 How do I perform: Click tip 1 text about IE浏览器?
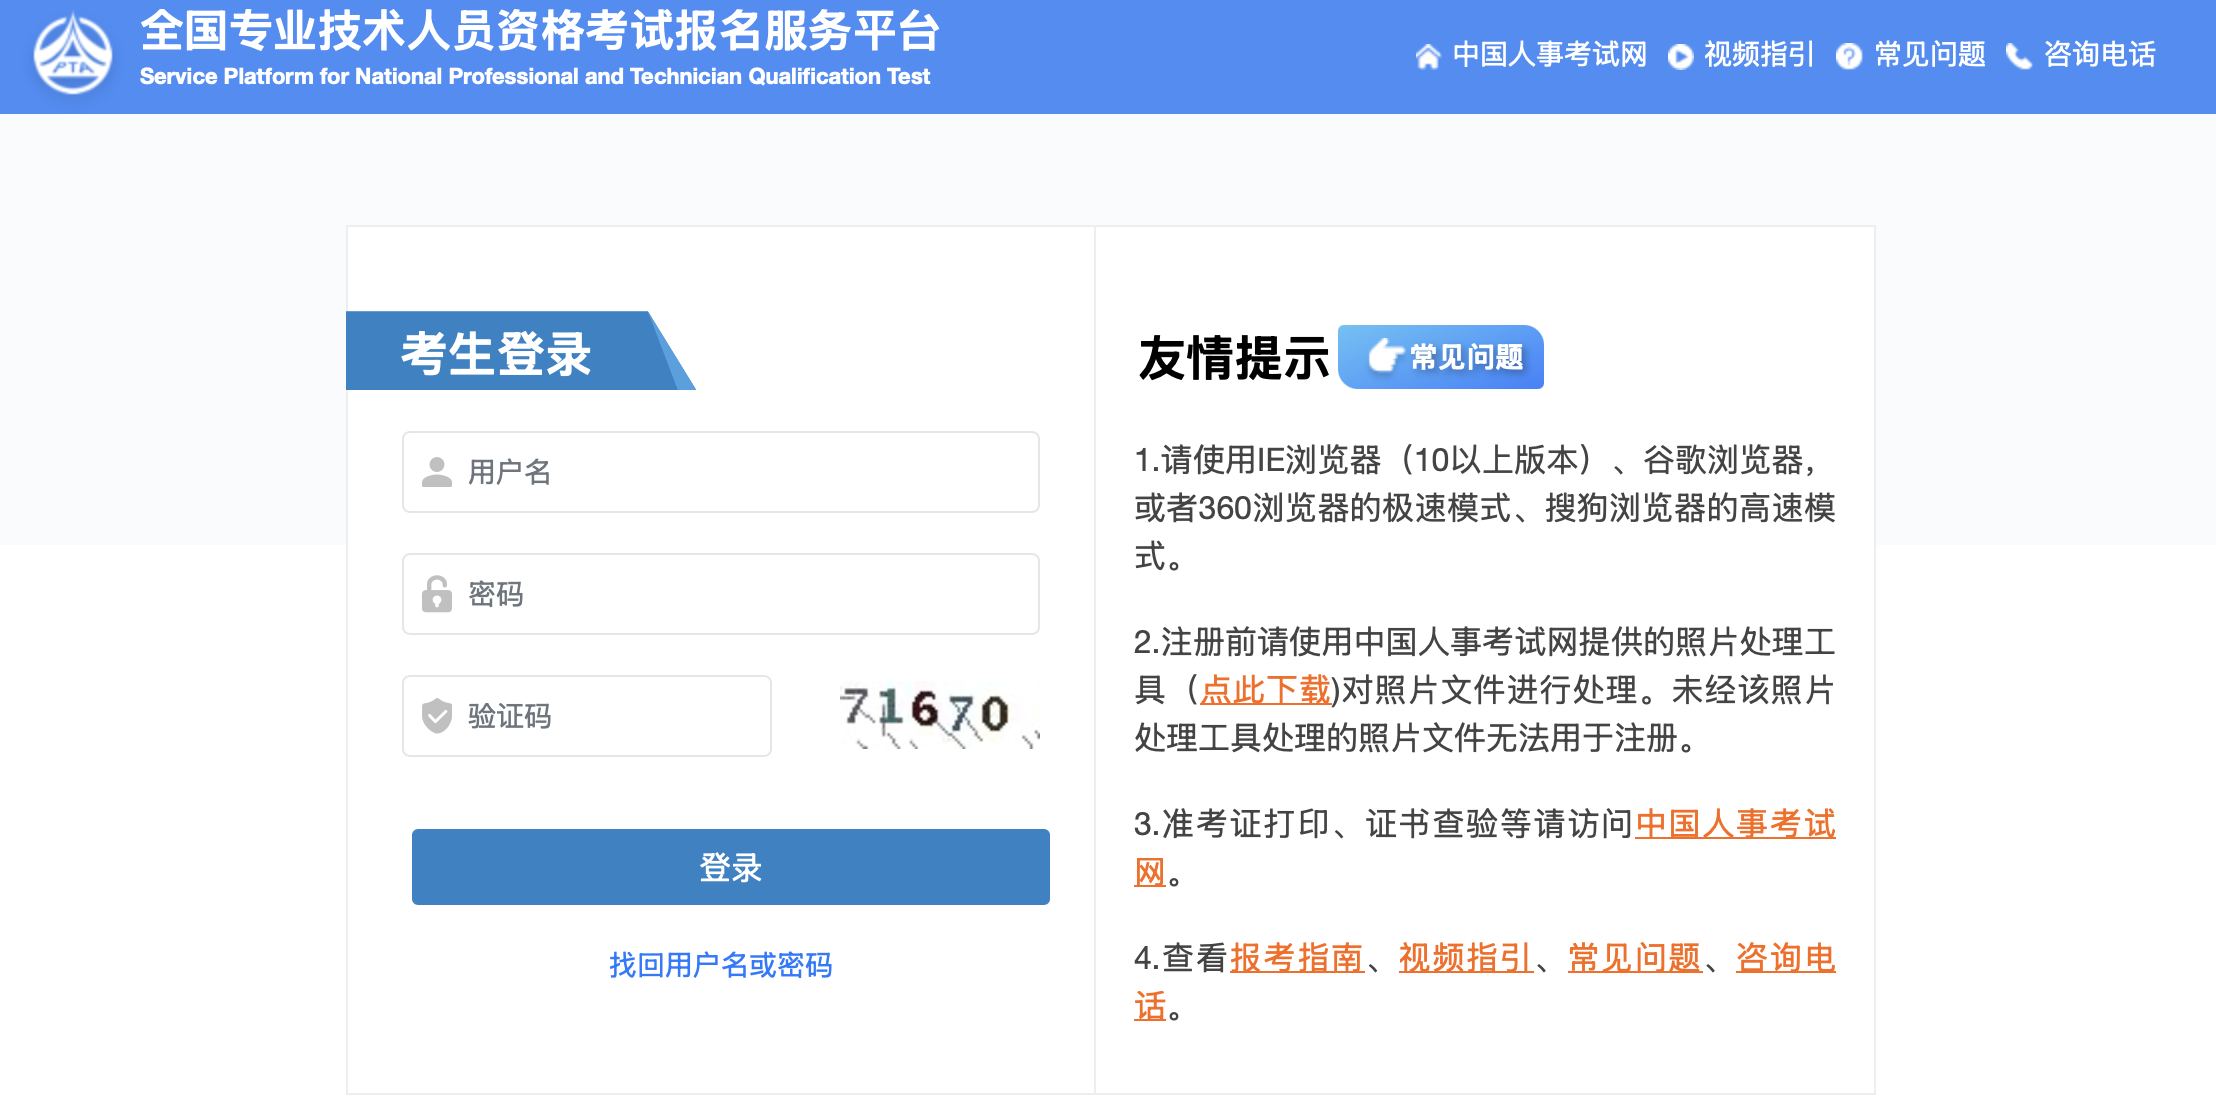pyautogui.click(x=1484, y=508)
